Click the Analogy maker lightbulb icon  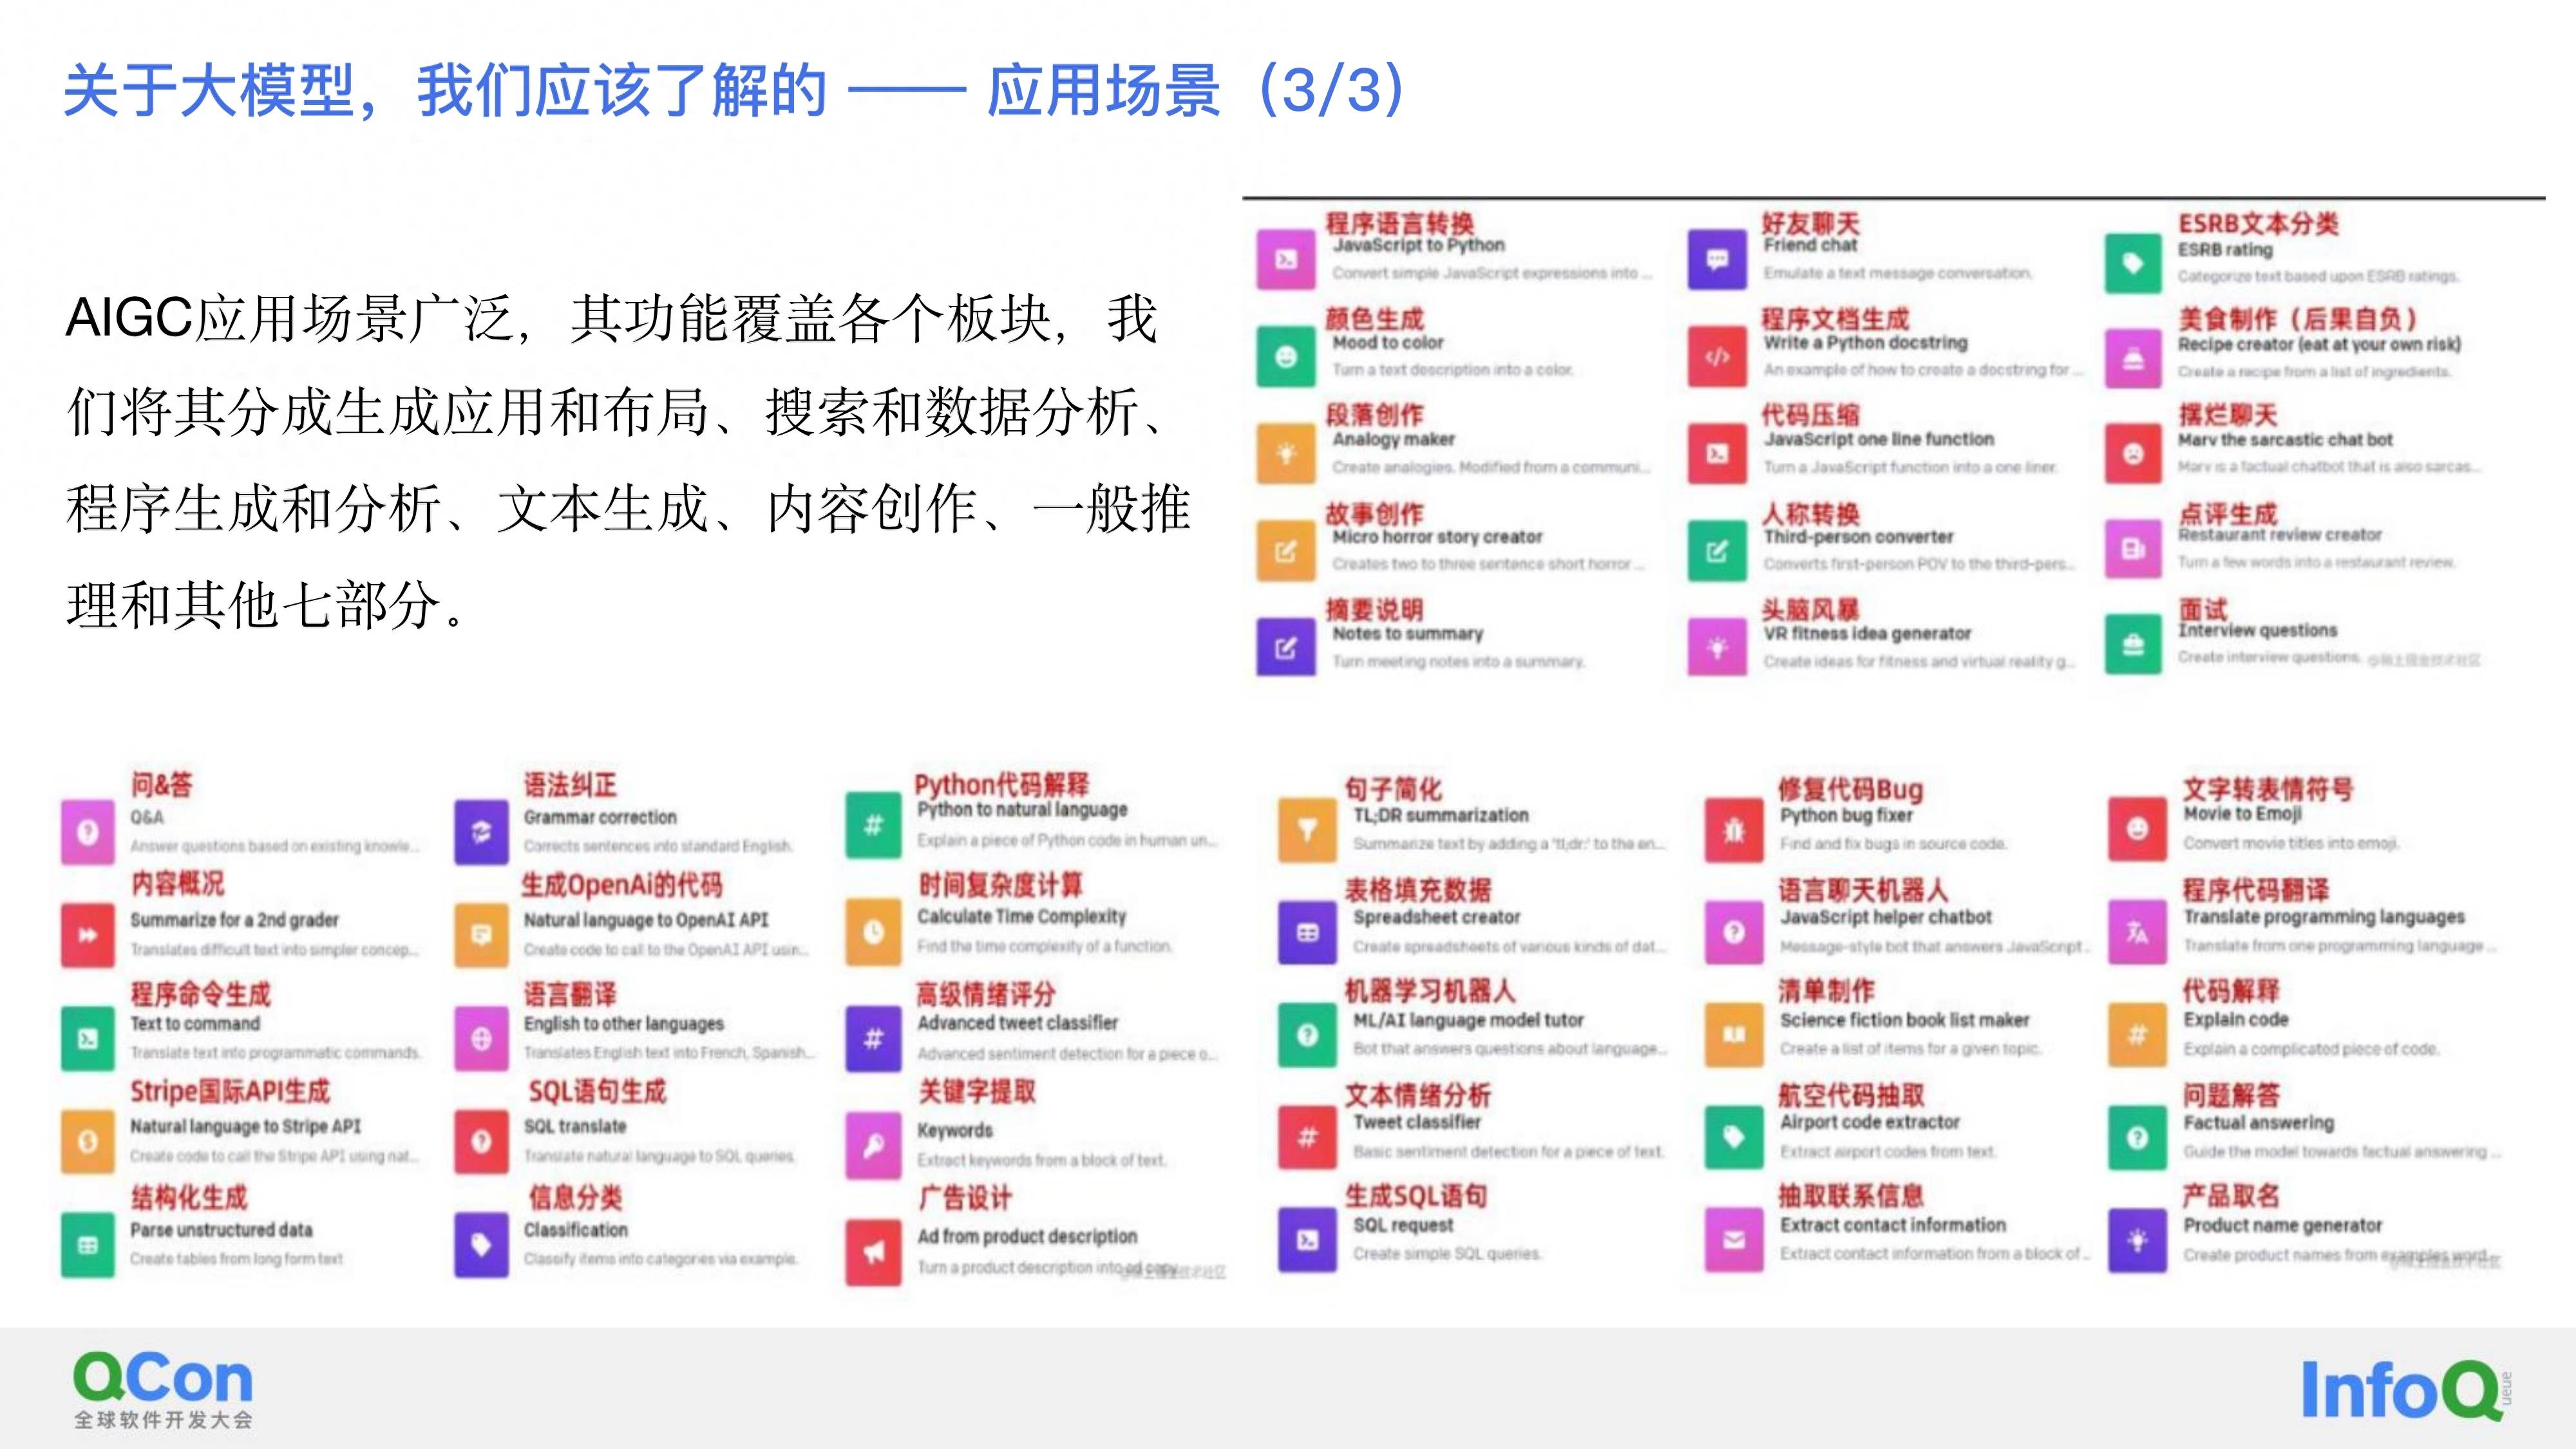tap(1286, 454)
